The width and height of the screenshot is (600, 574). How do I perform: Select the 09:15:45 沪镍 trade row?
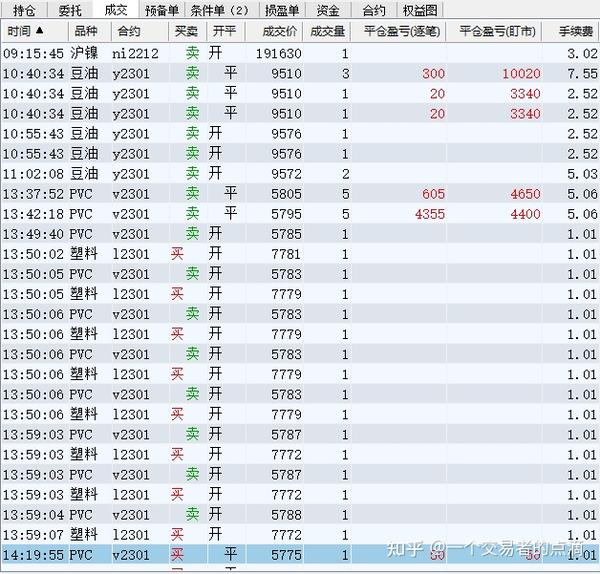(300, 53)
